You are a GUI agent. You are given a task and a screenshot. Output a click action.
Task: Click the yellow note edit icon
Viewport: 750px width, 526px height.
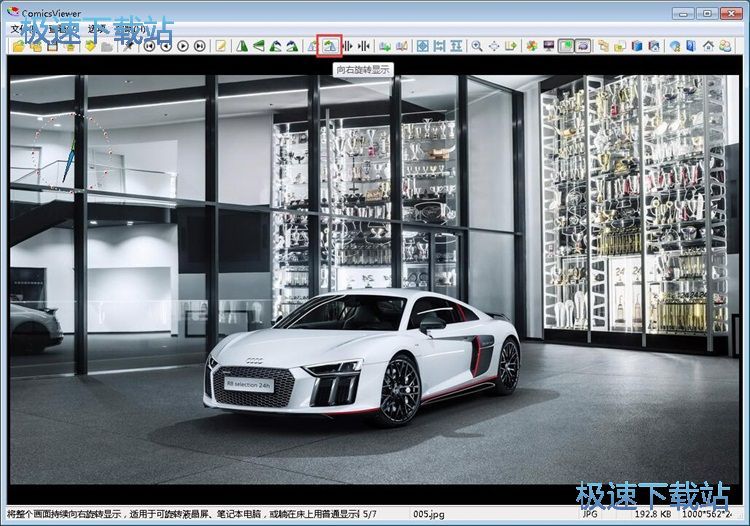[x=220, y=46]
